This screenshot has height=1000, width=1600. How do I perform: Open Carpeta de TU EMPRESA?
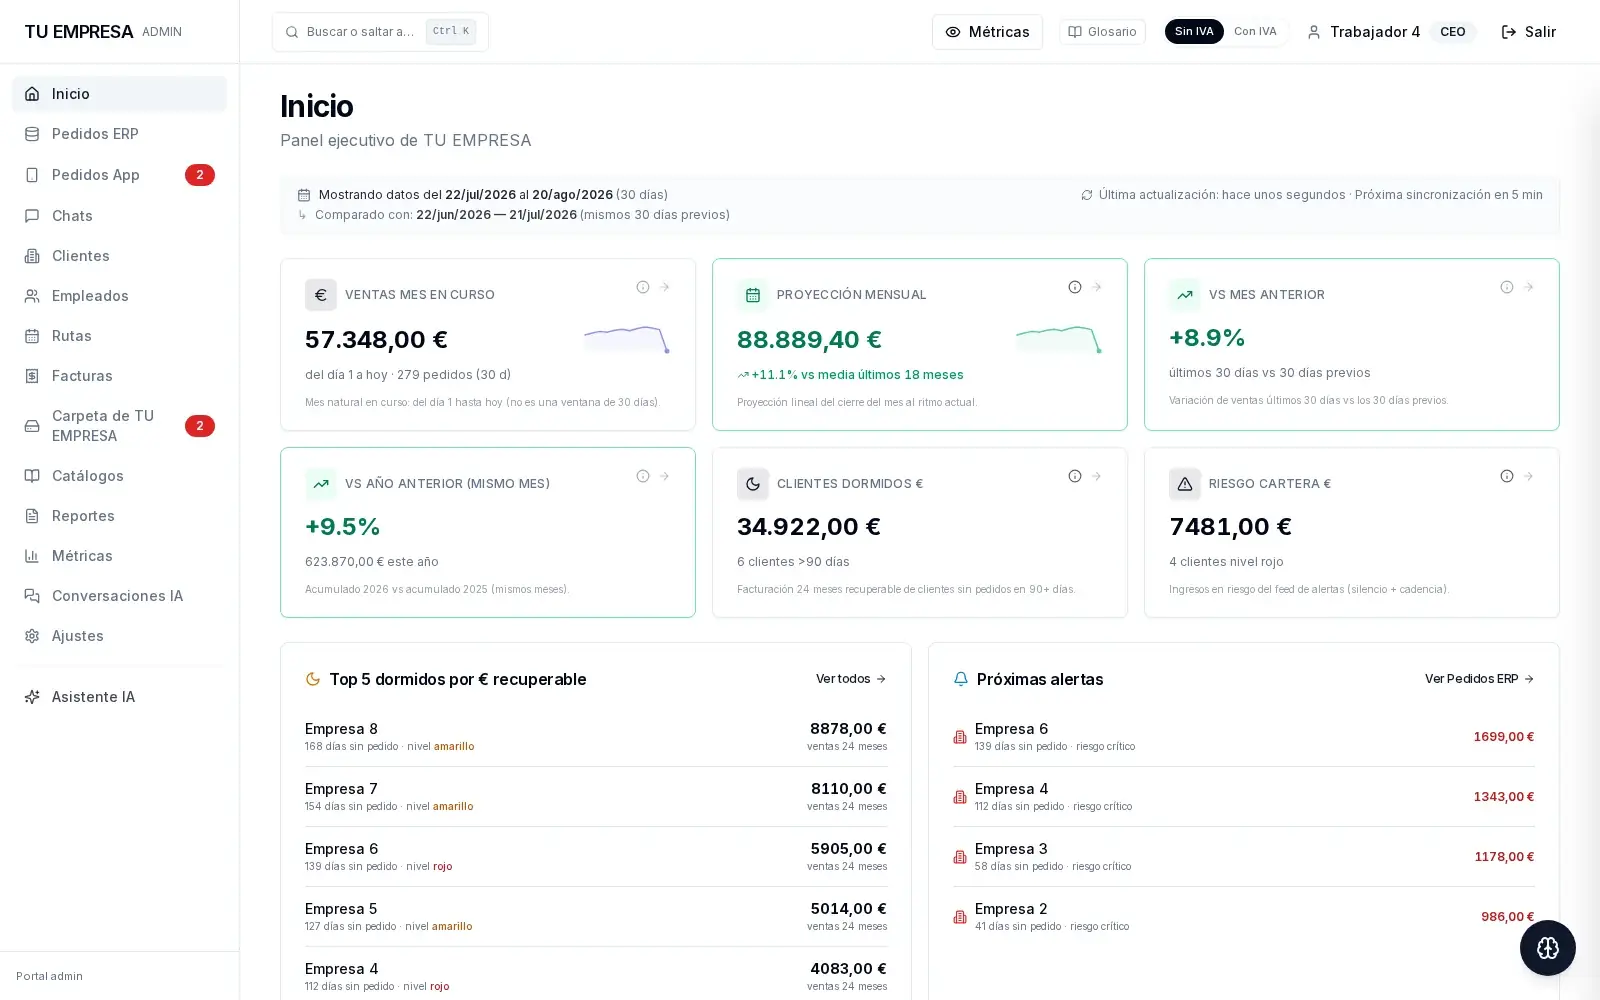[119, 426]
